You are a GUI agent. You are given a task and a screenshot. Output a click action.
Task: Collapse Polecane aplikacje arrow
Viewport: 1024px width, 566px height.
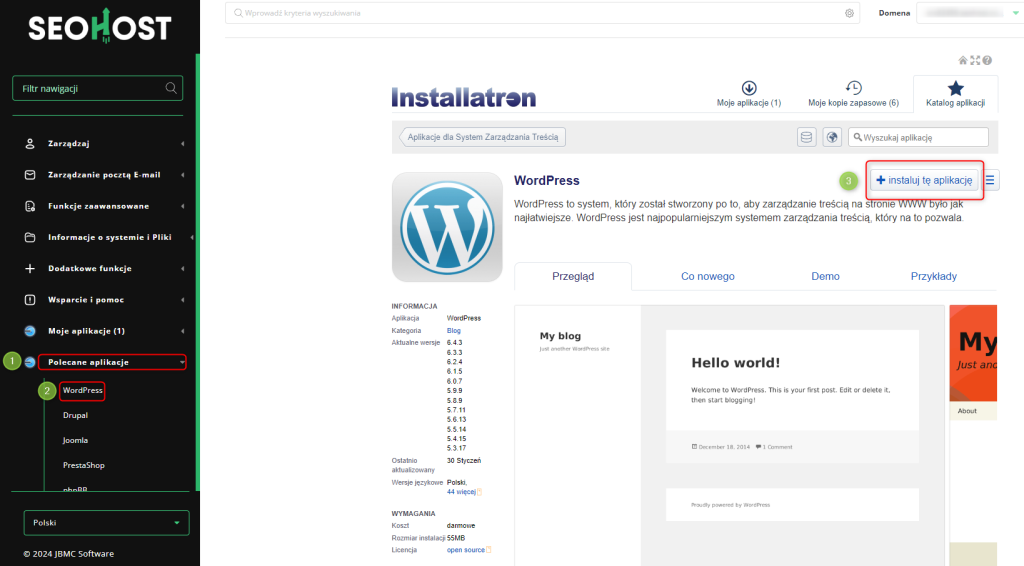[182, 362]
